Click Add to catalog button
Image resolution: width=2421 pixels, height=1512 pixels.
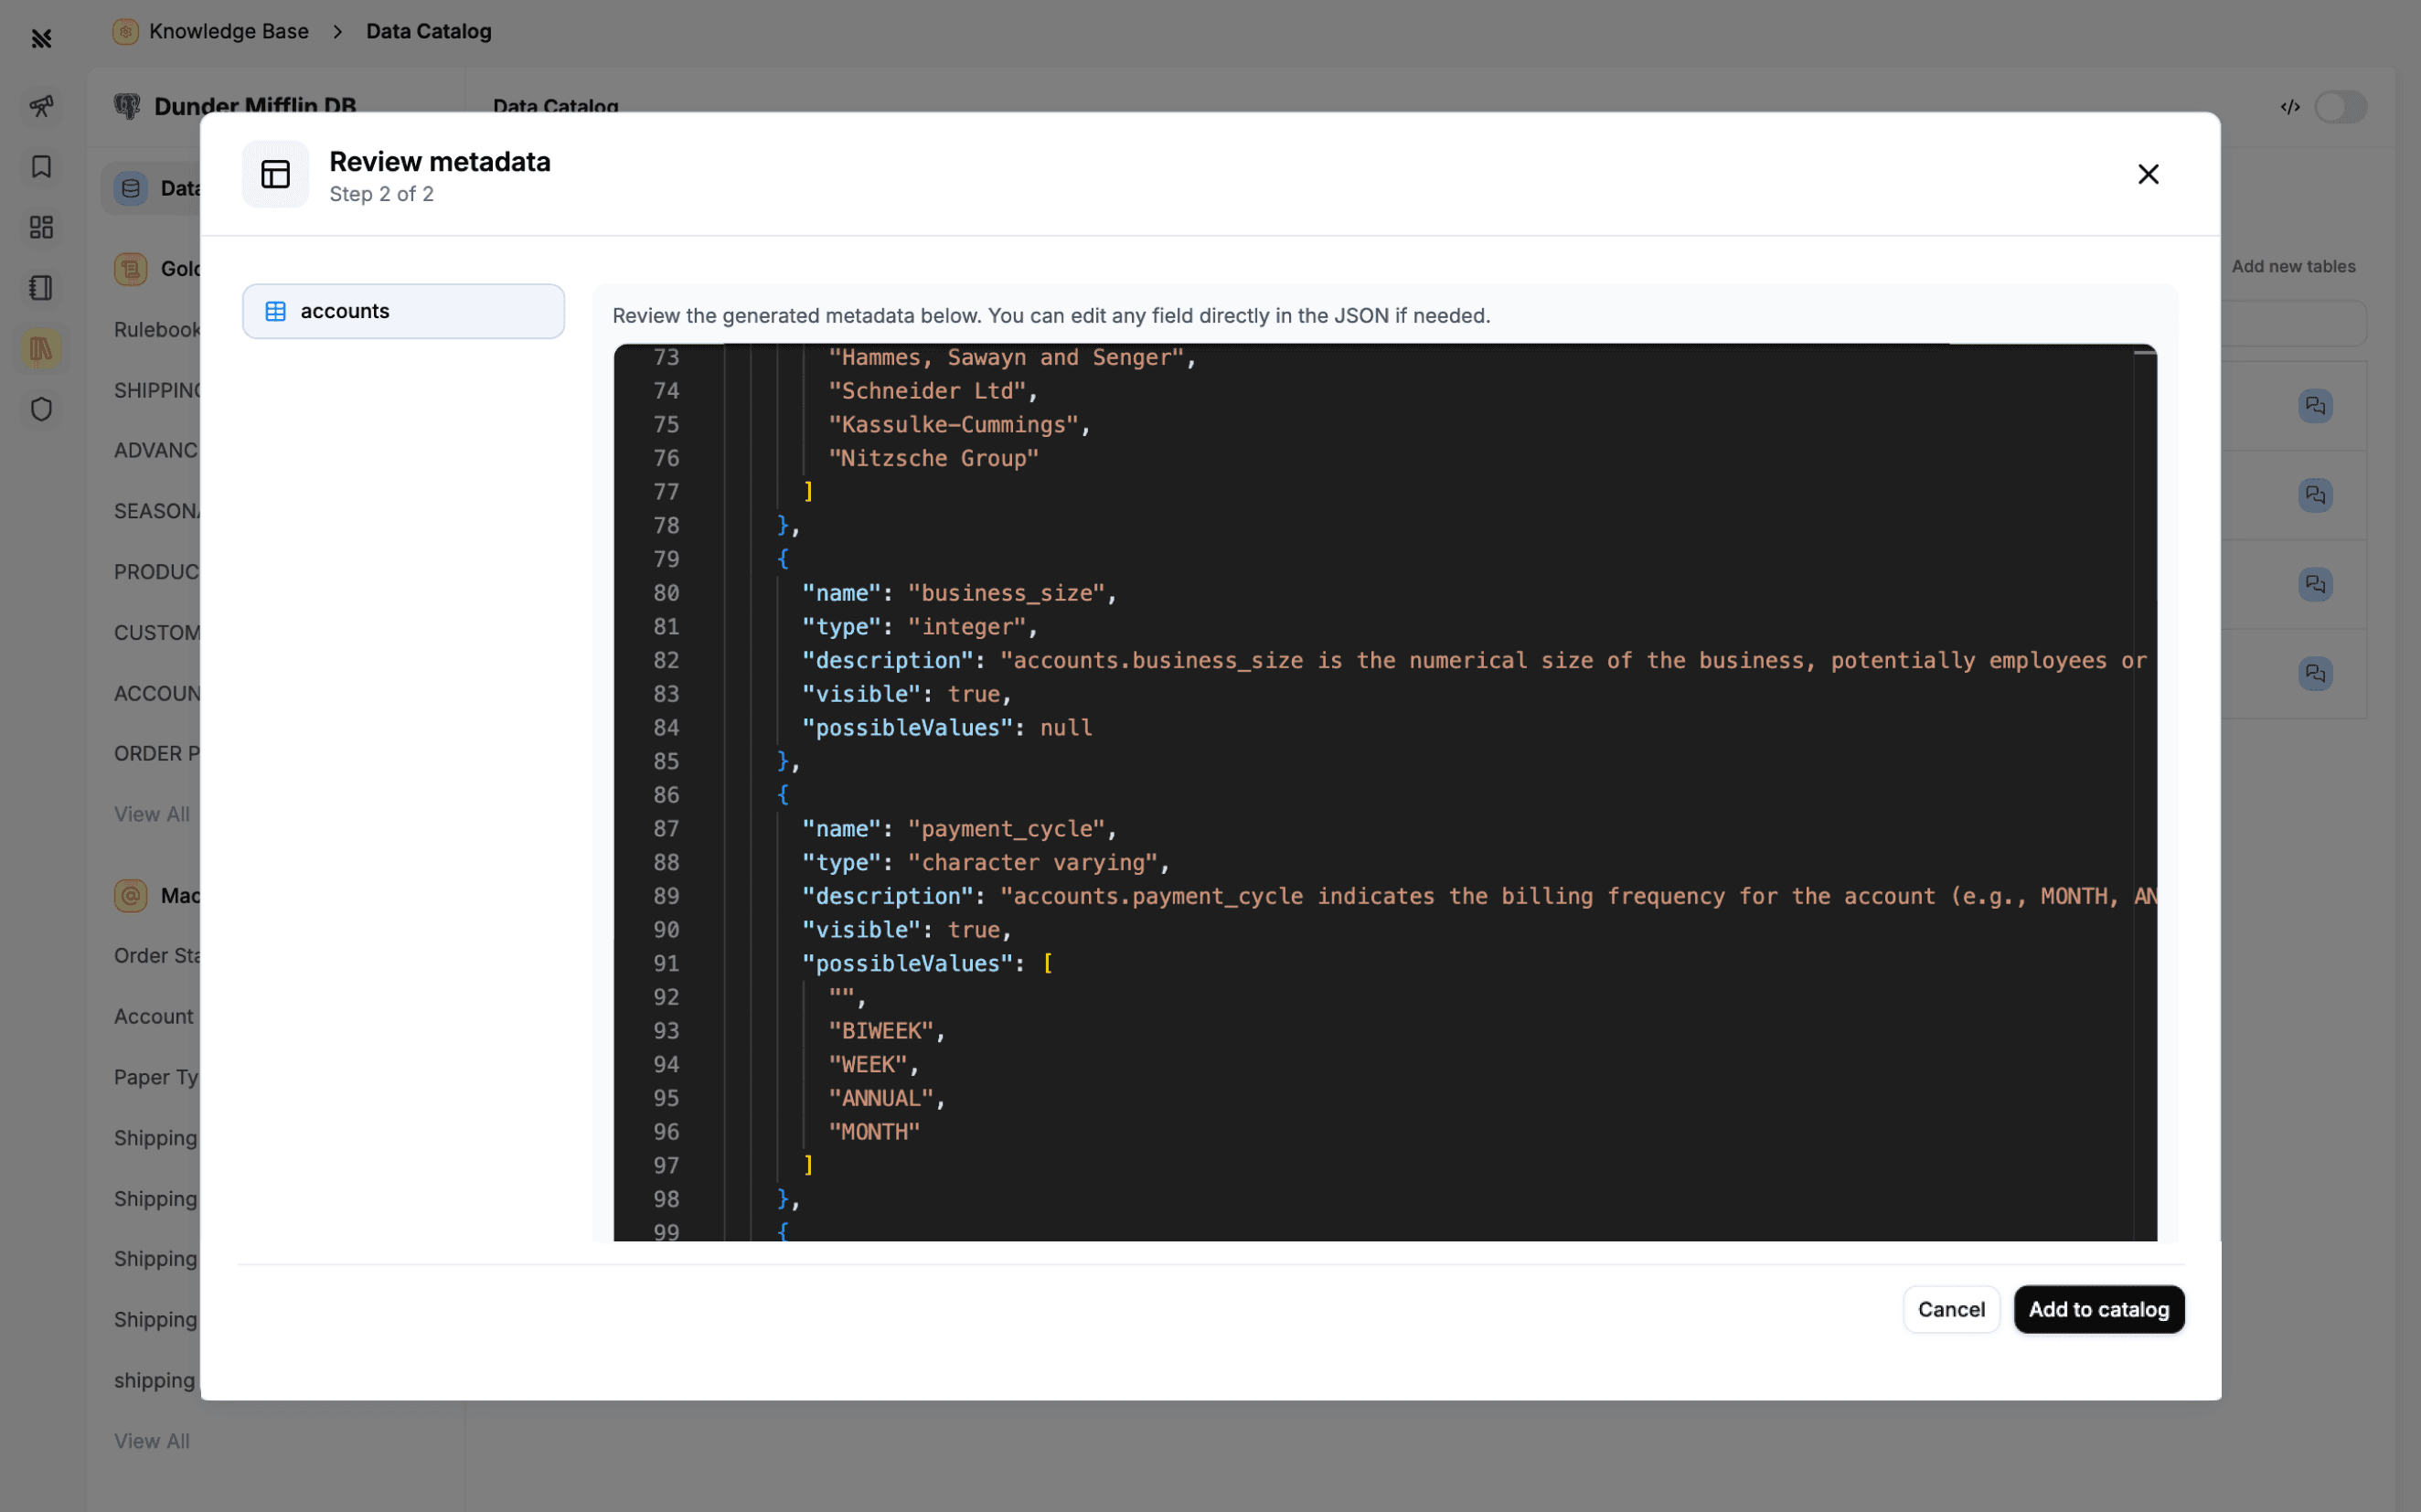[x=2098, y=1309]
